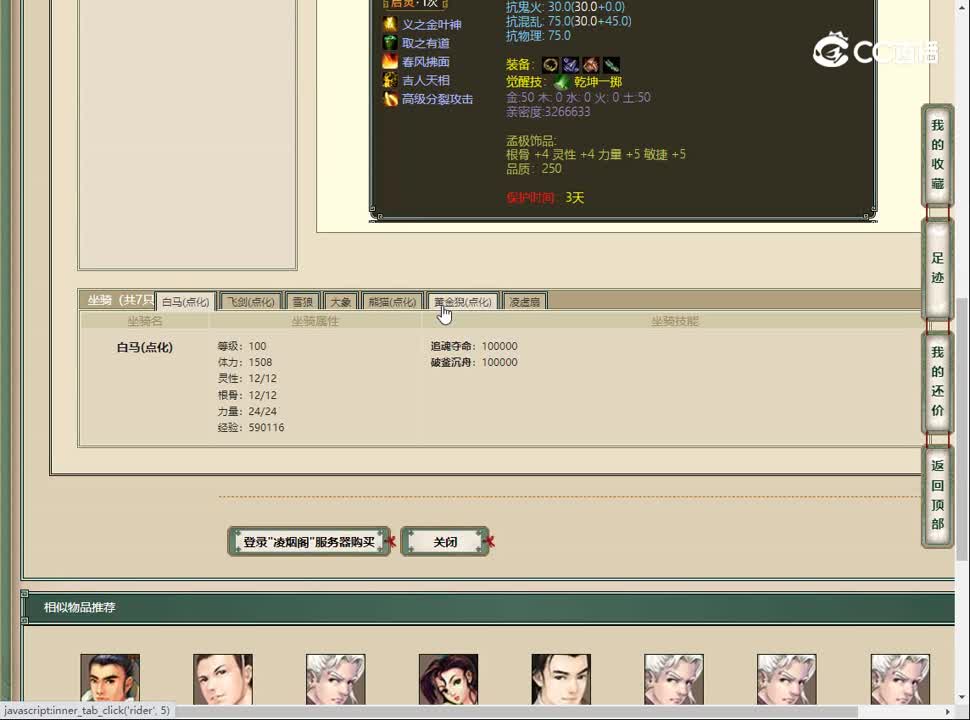Viewport: 970px width, 720px height.
Task: Open 我的还价 side panel button
Action: tap(937, 381)
